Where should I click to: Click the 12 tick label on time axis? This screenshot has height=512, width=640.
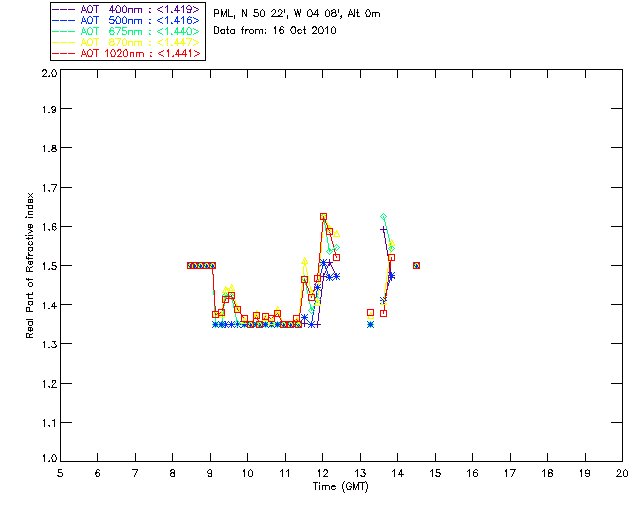322,473
